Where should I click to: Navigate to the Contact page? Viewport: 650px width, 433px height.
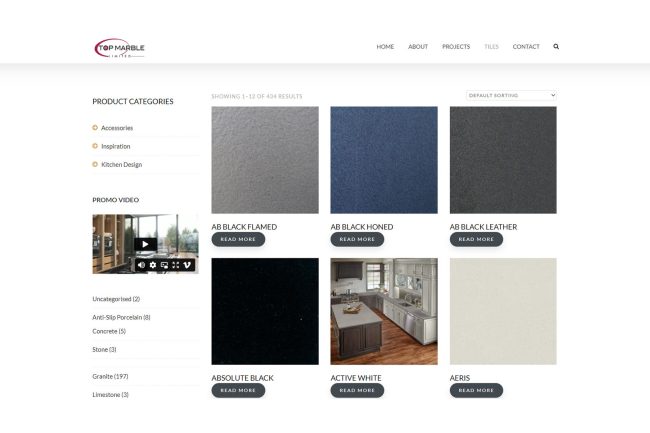click(526, 47)
